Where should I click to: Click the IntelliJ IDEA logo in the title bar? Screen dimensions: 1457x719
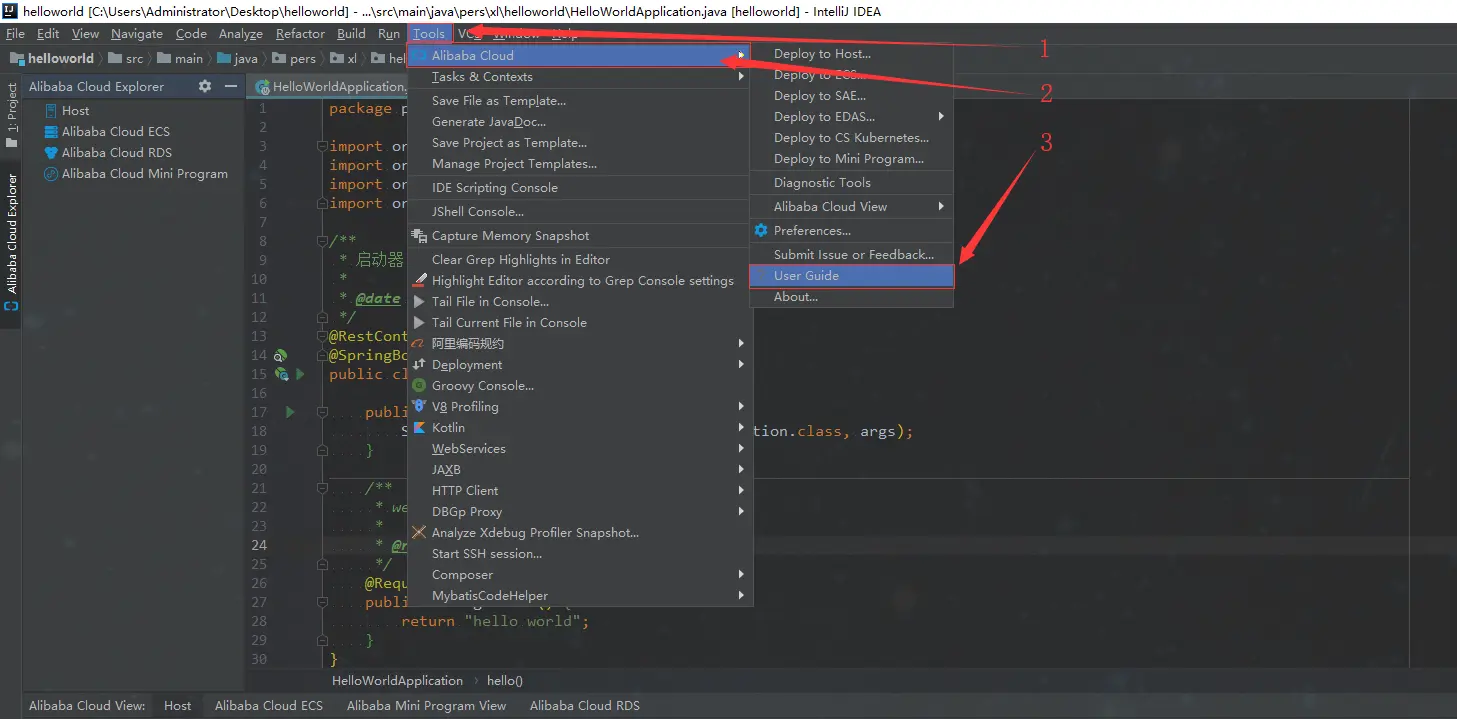(x=11, y=11)
